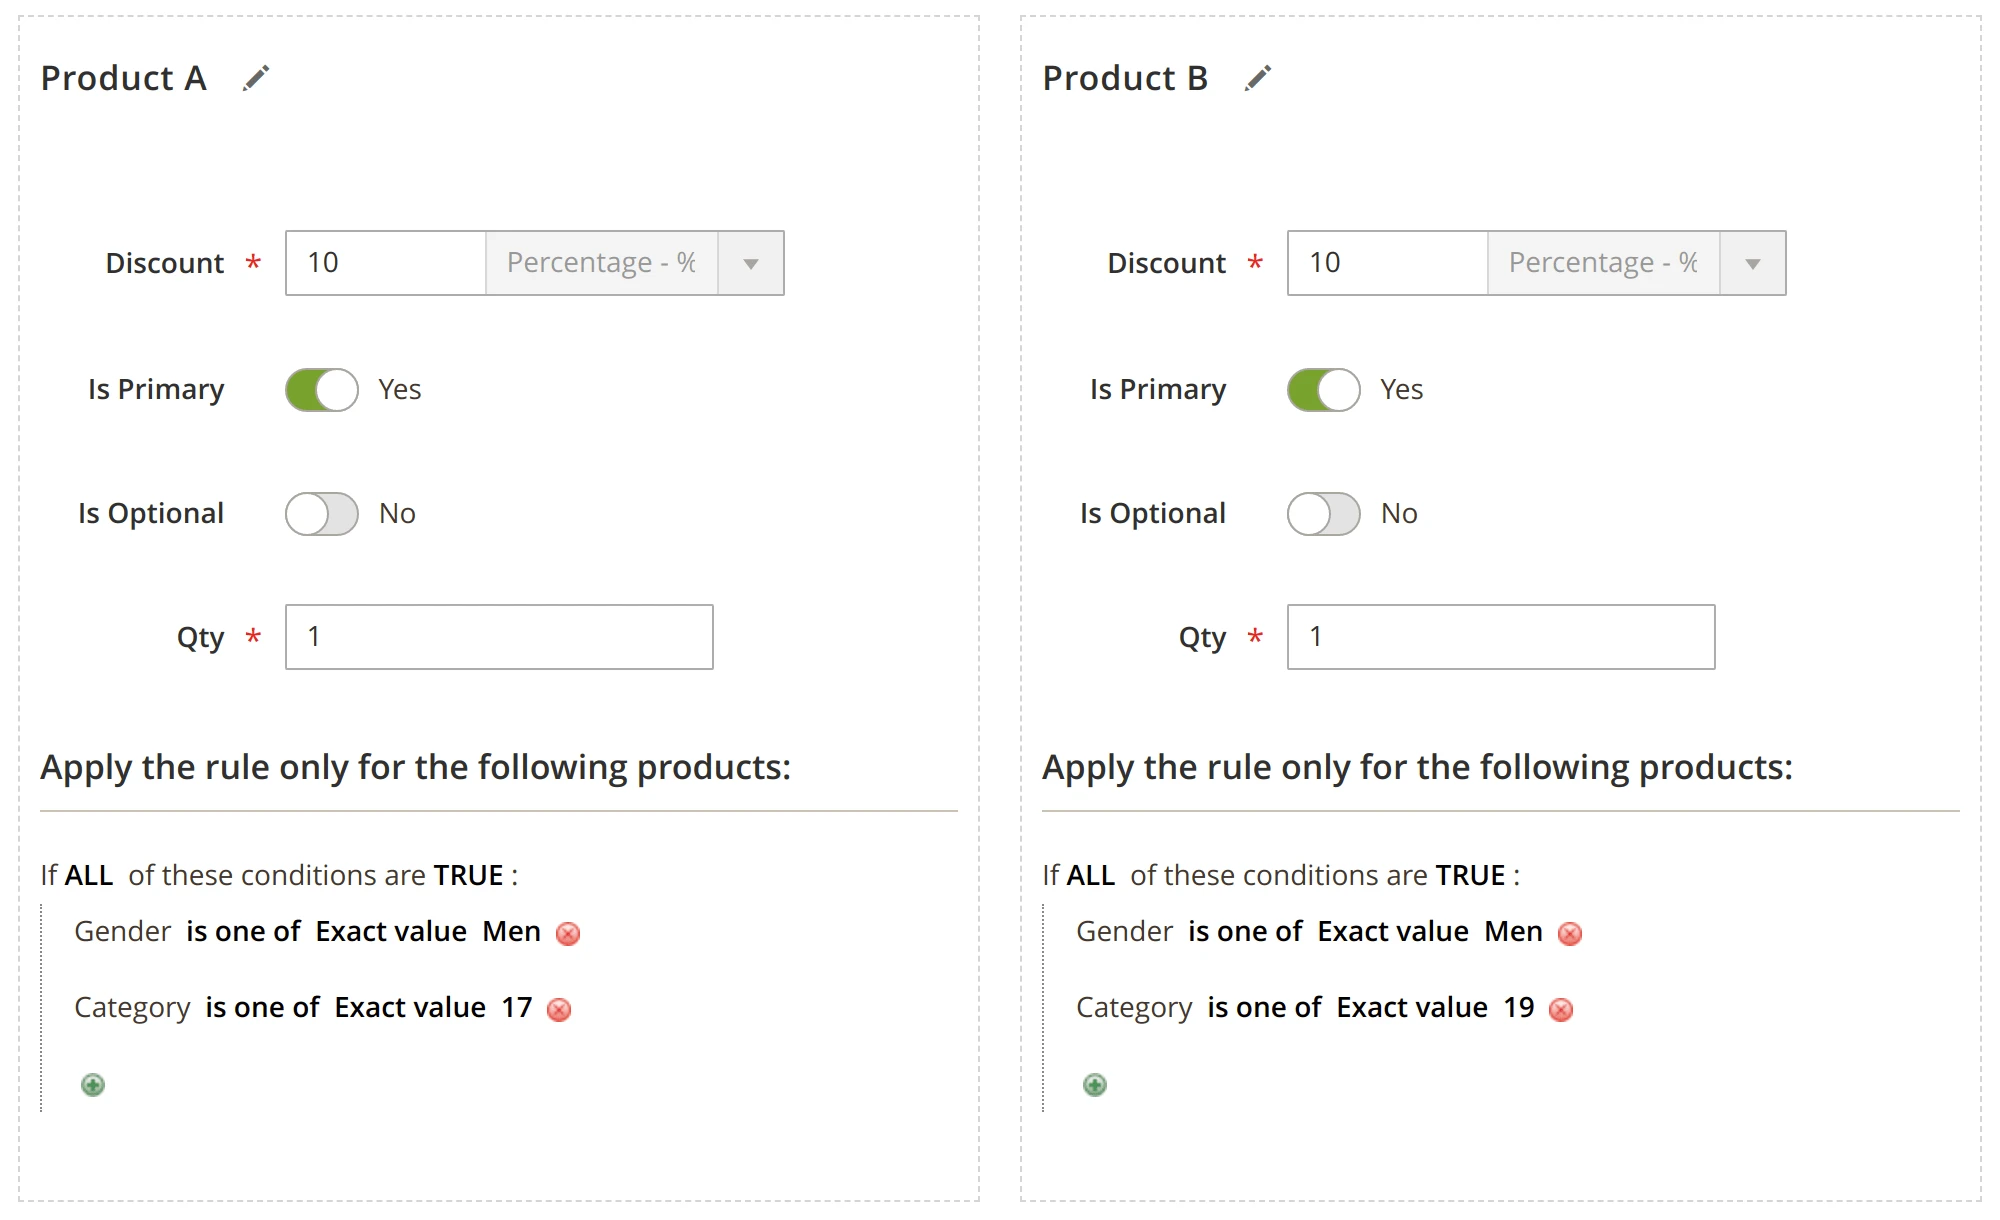Viewport: 2000px width, 1220px height.
Task: Click inside the Qty field for Product A
Action: [497, 636]
